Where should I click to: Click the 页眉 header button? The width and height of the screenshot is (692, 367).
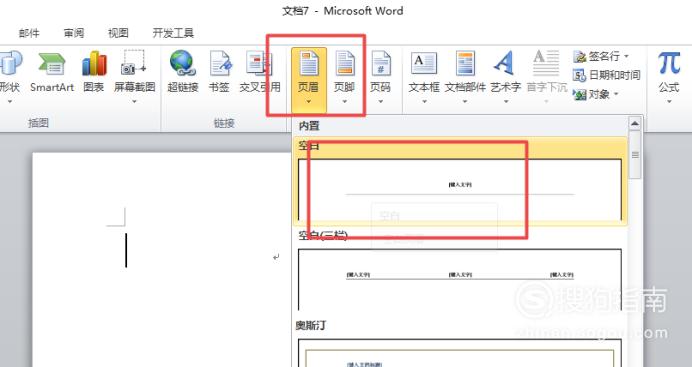pyautogui.click(x=308, y=79)
